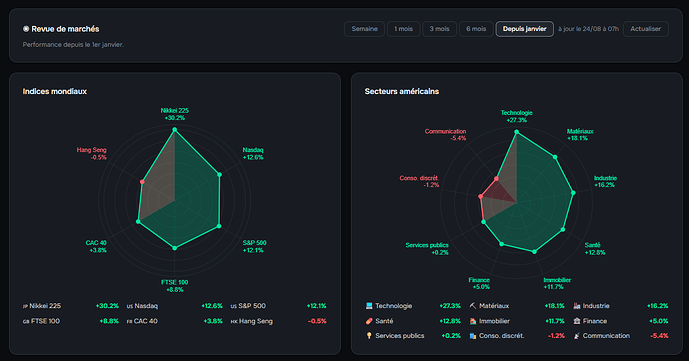Click the Performance depuis le 1er janvier subtitle

tap(73, 44)
